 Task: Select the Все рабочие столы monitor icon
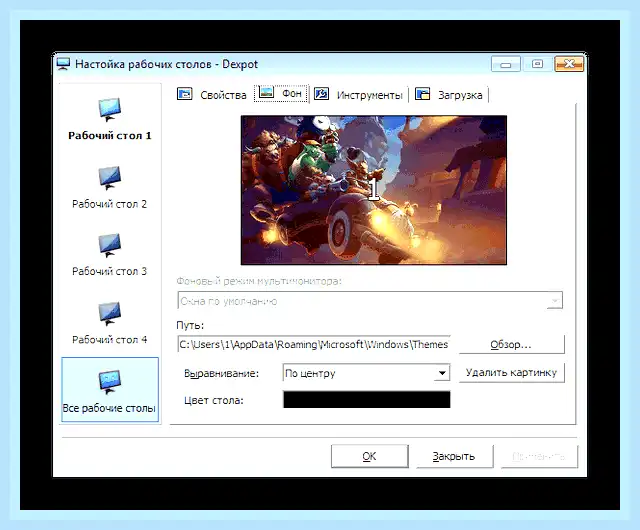[109, 382]
